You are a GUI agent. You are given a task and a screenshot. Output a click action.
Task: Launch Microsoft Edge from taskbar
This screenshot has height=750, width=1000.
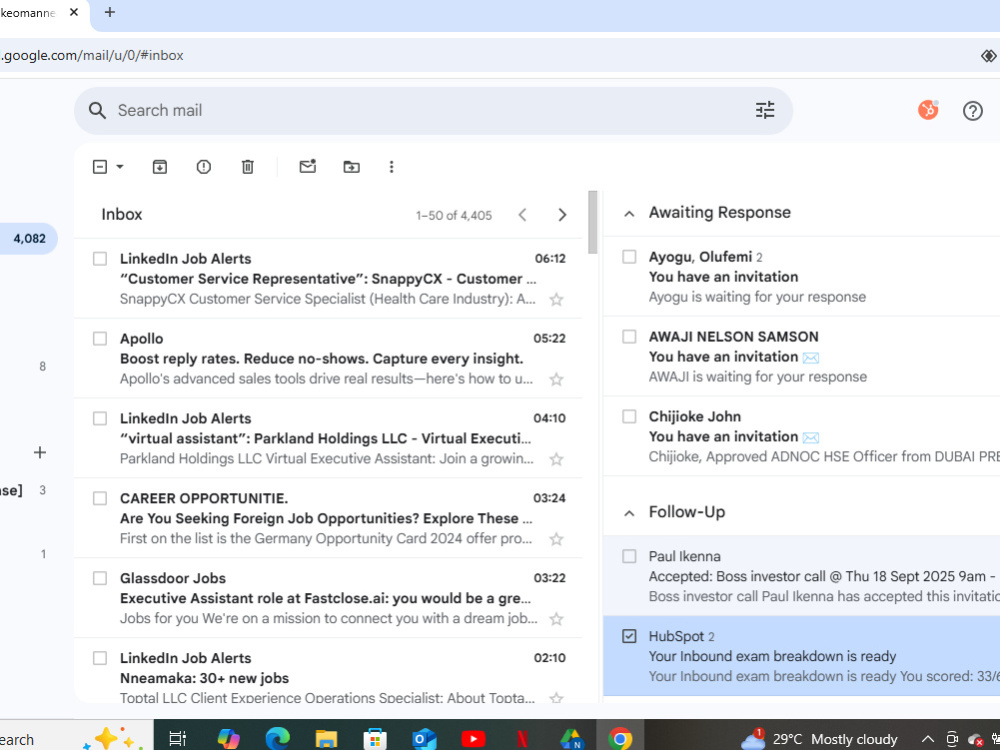(277, 739)
